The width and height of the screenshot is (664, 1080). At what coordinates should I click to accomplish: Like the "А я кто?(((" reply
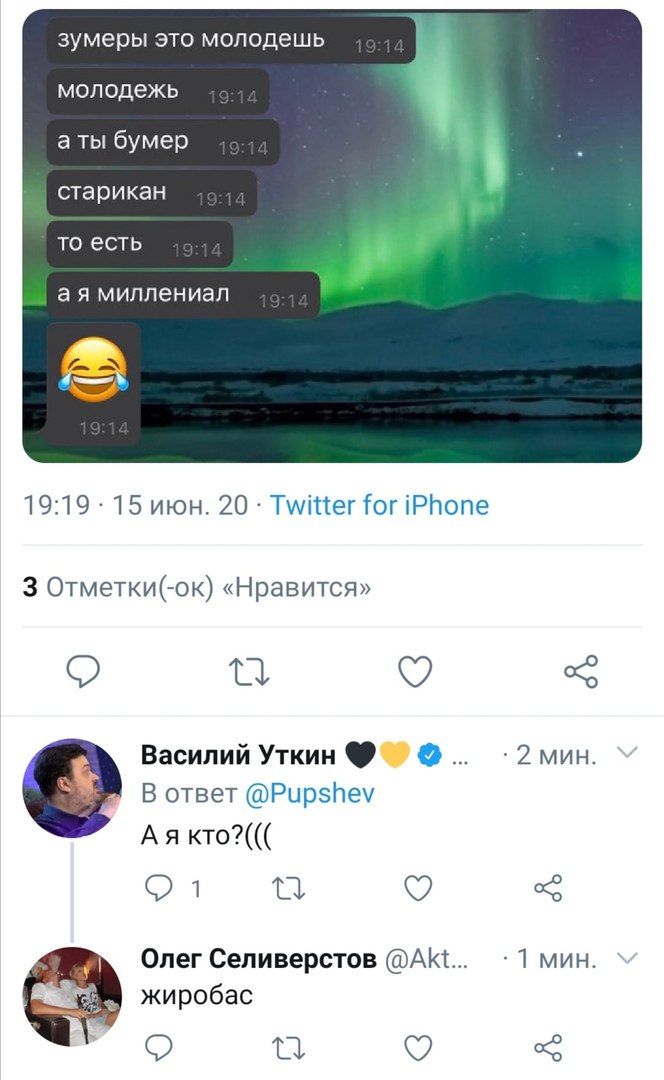(x=418, y=887)
